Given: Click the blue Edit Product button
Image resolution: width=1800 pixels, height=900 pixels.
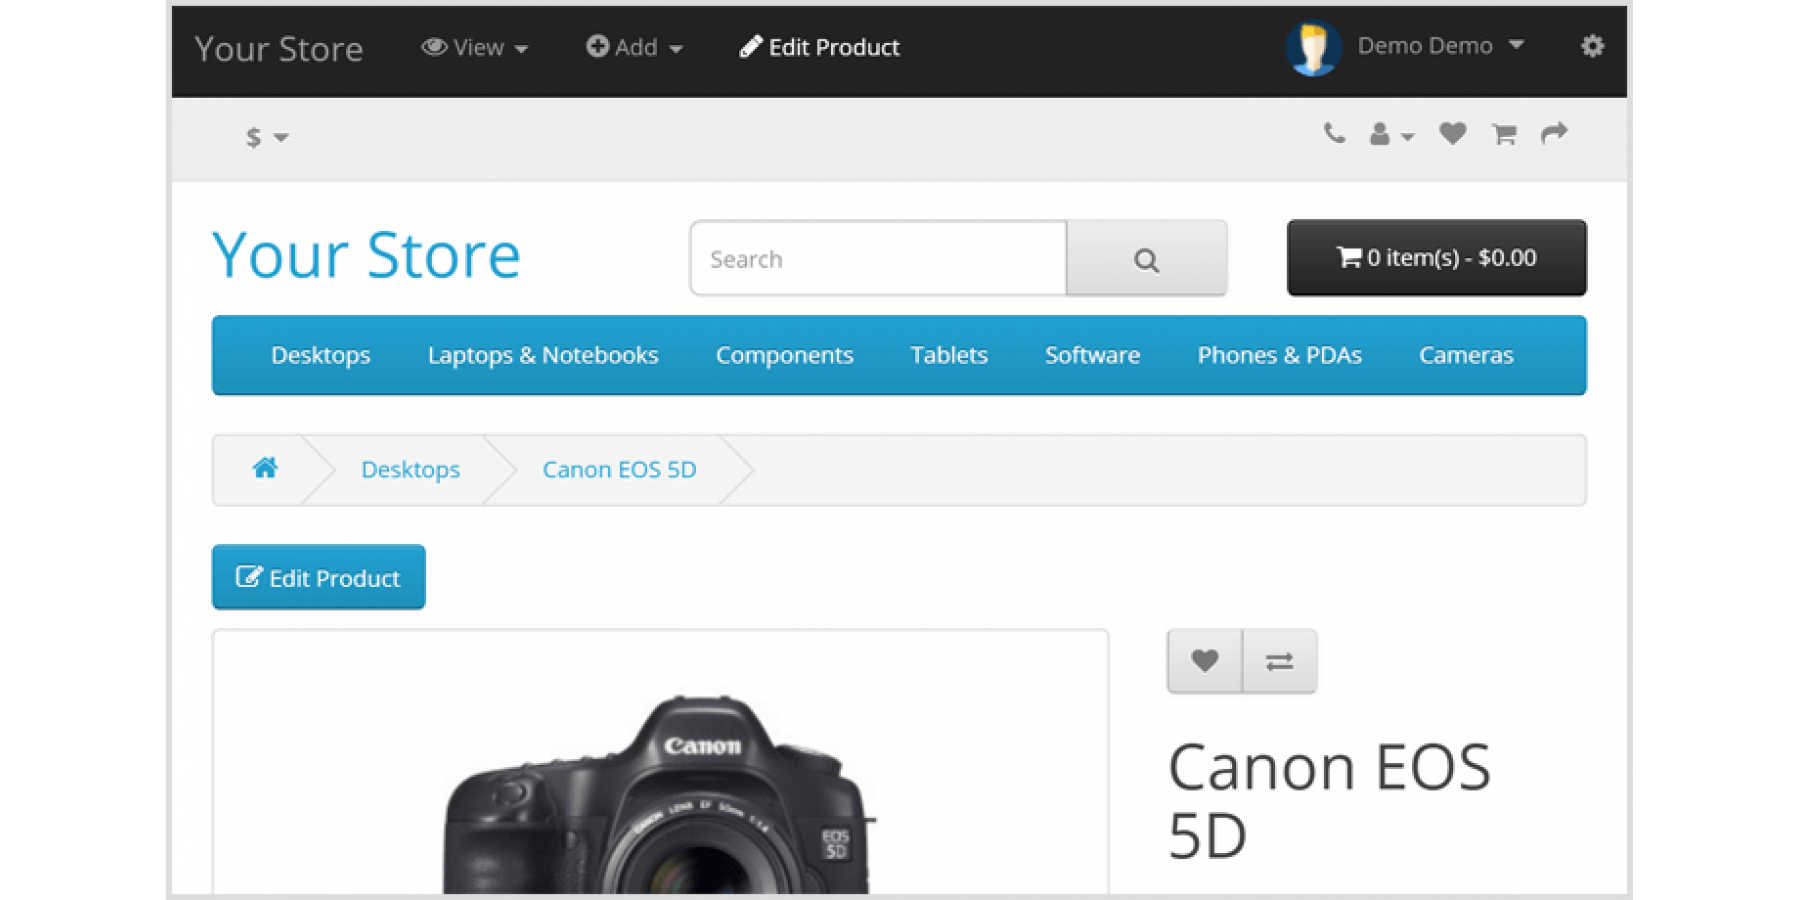Looking at the screenshot, I should tap(318, 577).
